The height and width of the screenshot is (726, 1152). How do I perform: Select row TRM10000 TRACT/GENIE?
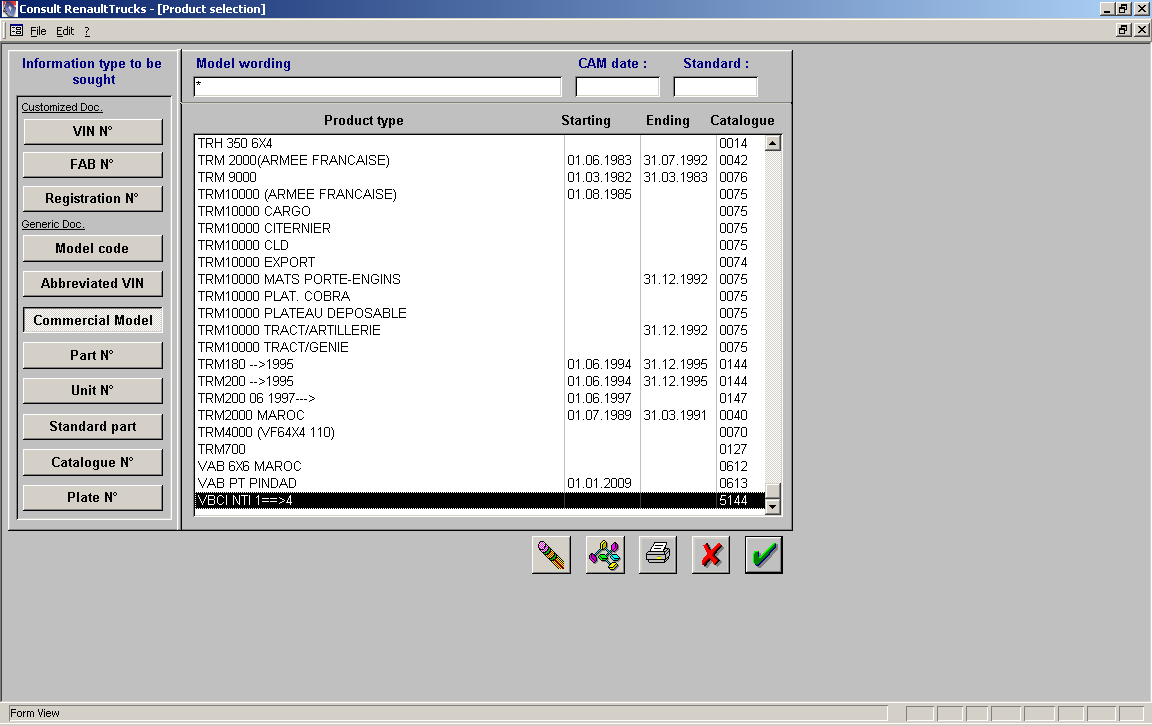[480, 347]
